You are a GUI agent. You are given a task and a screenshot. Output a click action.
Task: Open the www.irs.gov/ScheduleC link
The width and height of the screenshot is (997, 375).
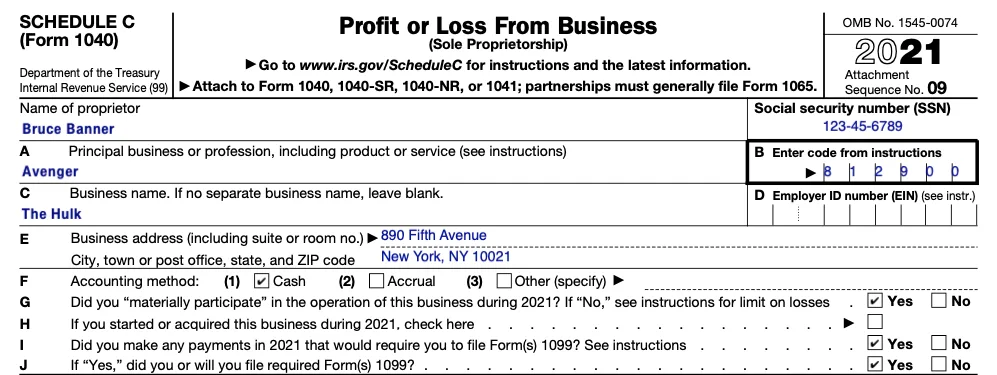(x=380, y=65)
